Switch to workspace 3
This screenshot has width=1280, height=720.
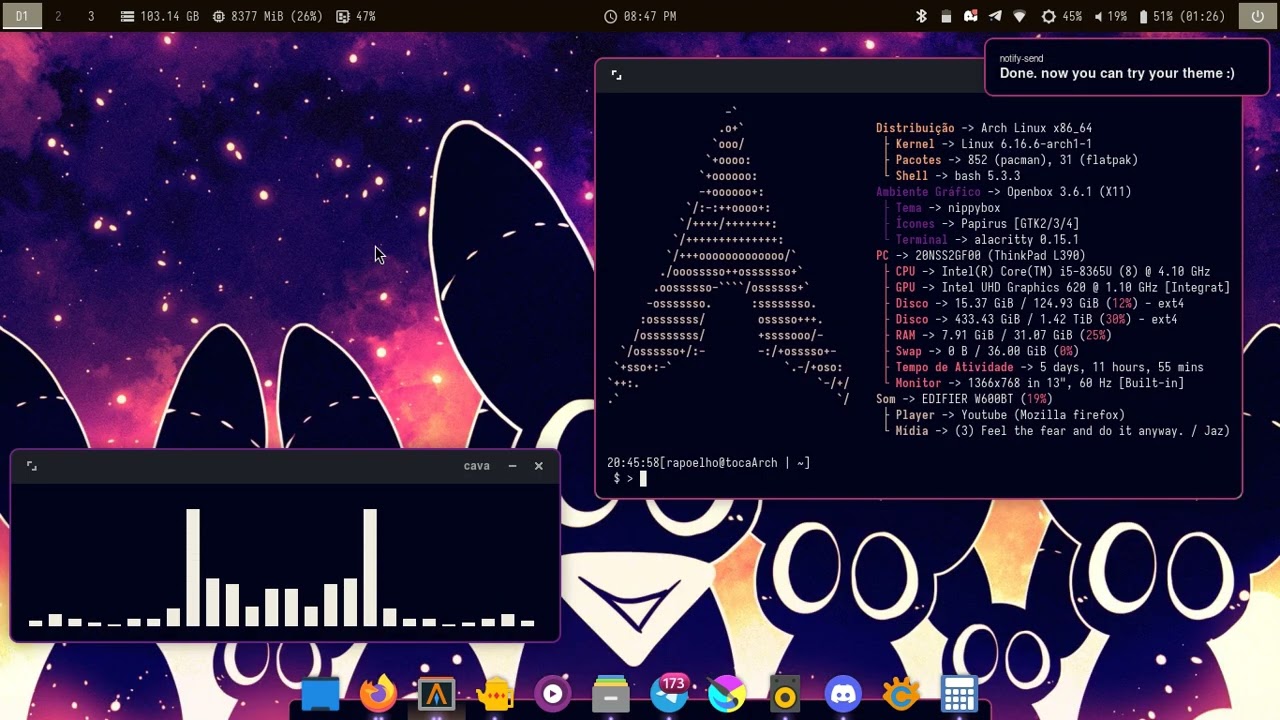click(91, 16)
